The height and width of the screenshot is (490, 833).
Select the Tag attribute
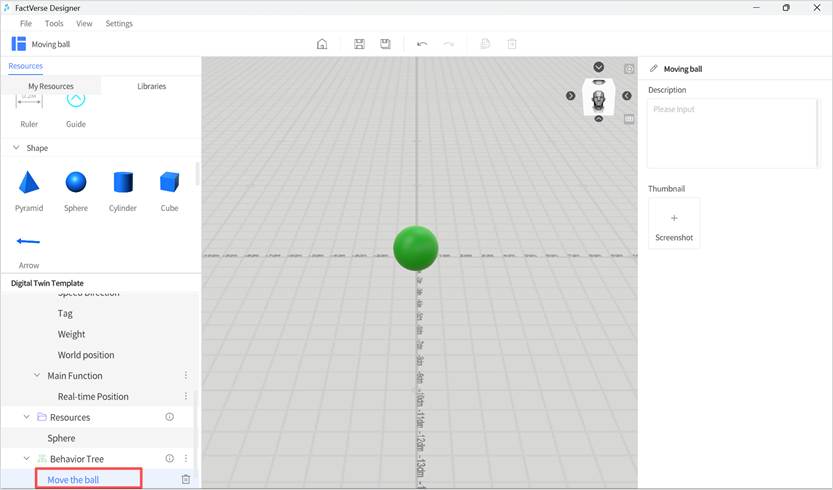65,314
